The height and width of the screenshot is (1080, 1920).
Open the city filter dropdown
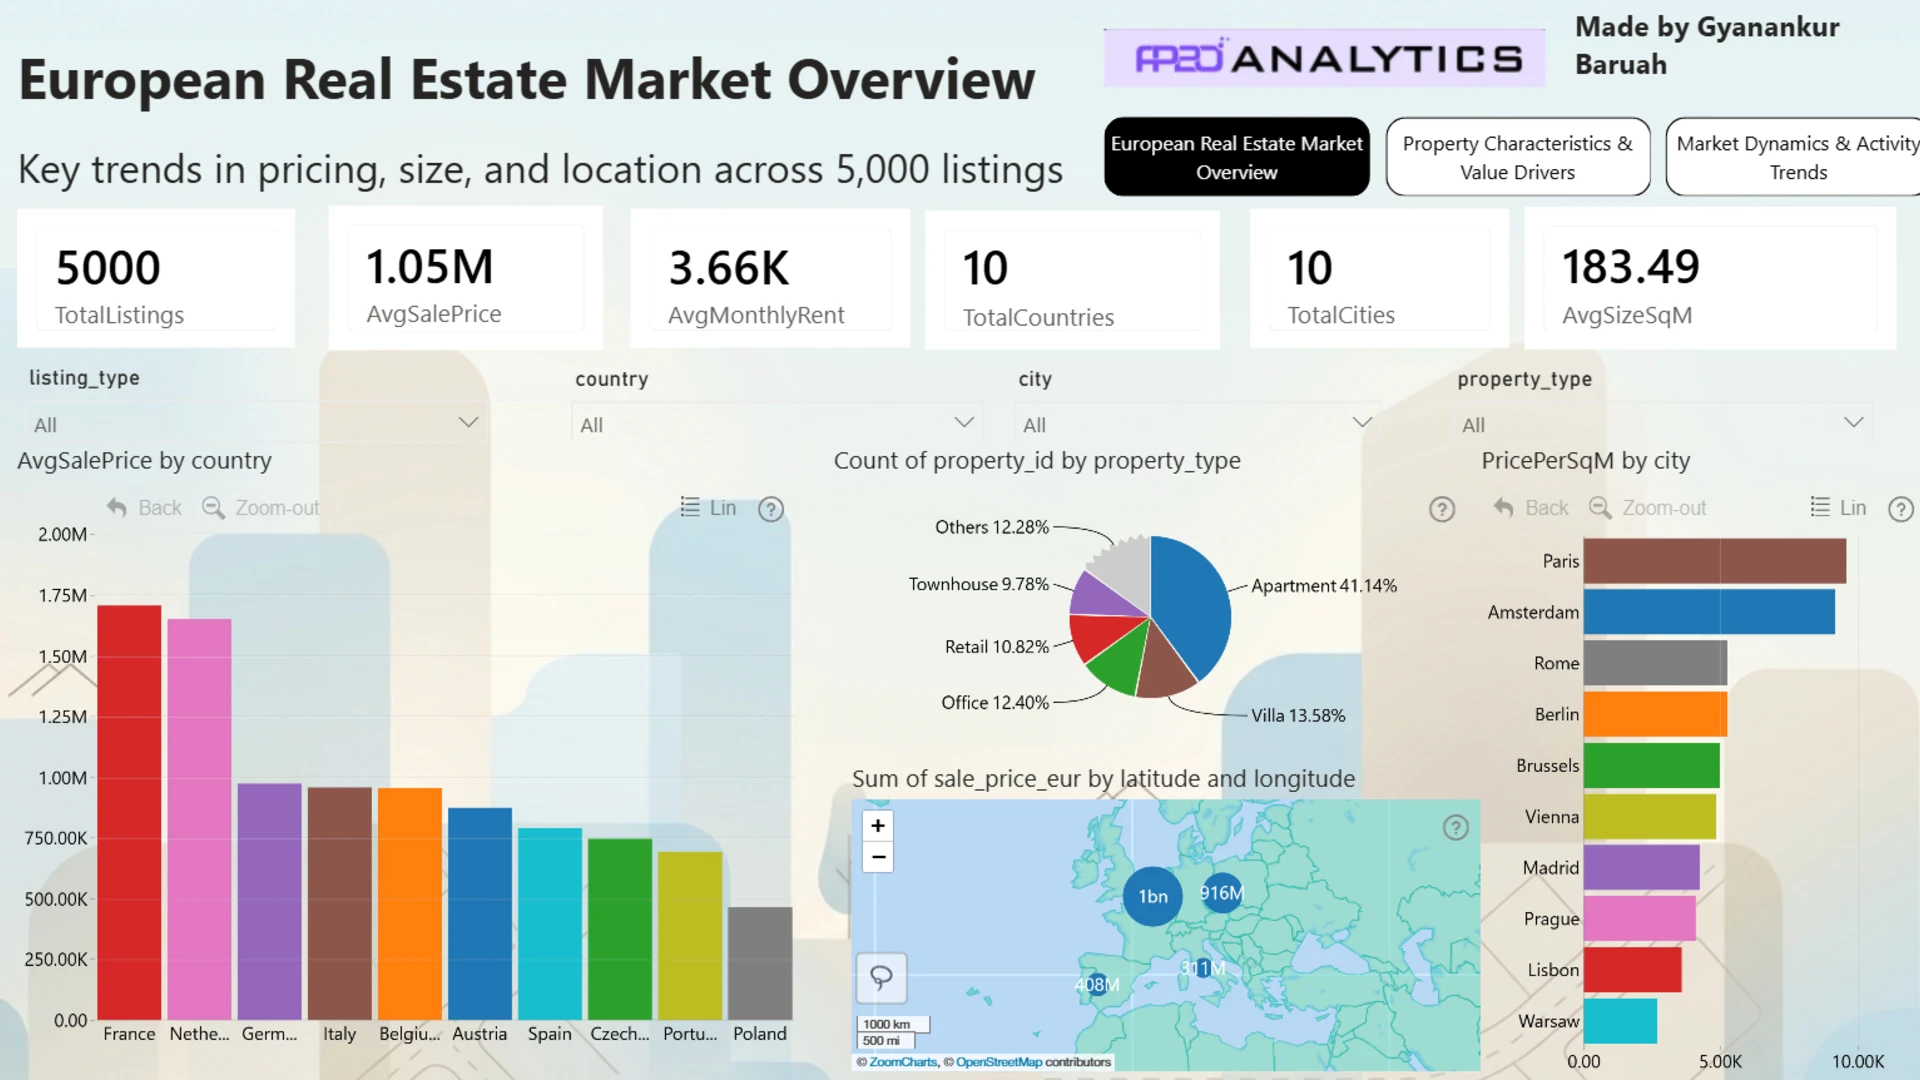click(x=1361, y=422)
